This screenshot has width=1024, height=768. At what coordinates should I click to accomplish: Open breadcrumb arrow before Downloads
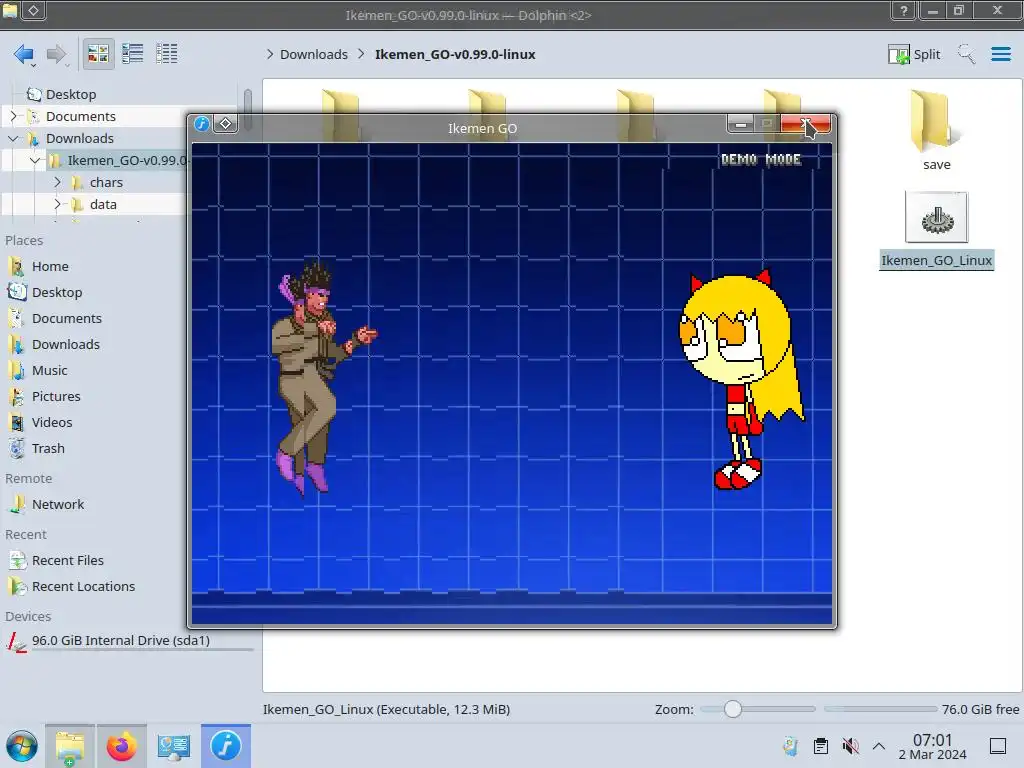pos(270,54)
